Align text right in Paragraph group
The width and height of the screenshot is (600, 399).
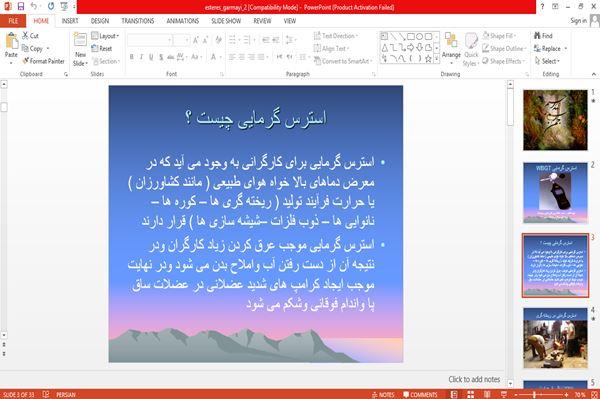pyautogui.click(x=251, y=57)
